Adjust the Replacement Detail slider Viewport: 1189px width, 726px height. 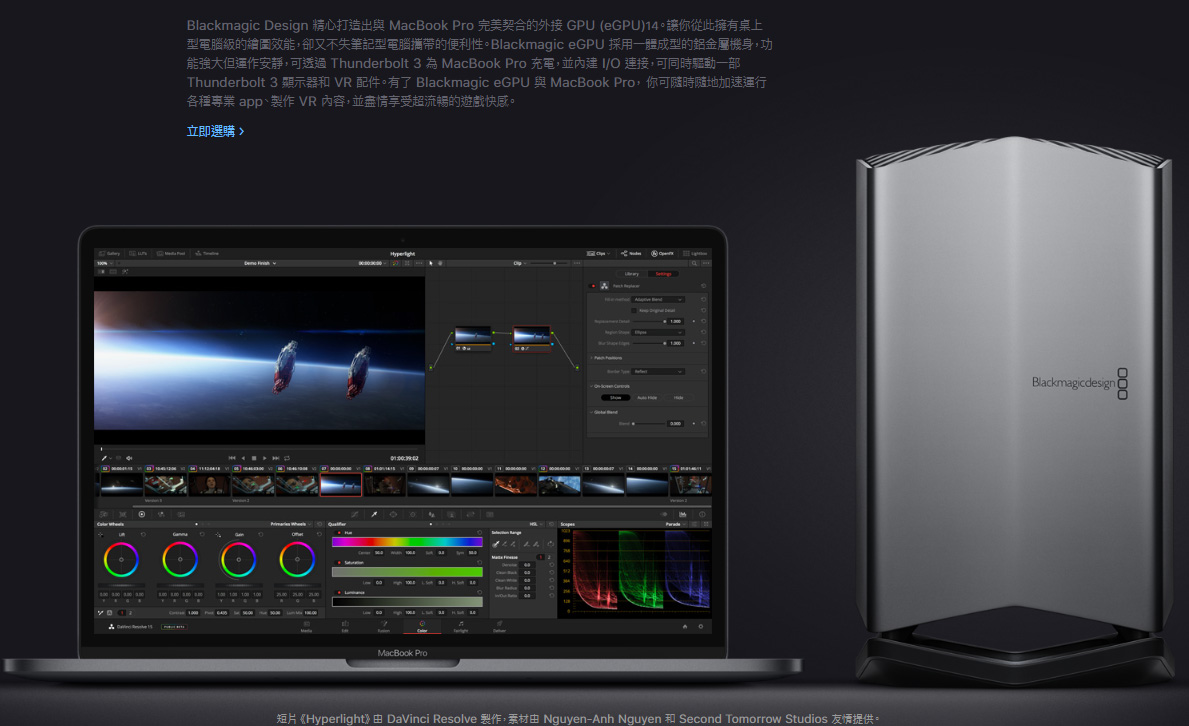pyautogui.click(x=649, y=322)
